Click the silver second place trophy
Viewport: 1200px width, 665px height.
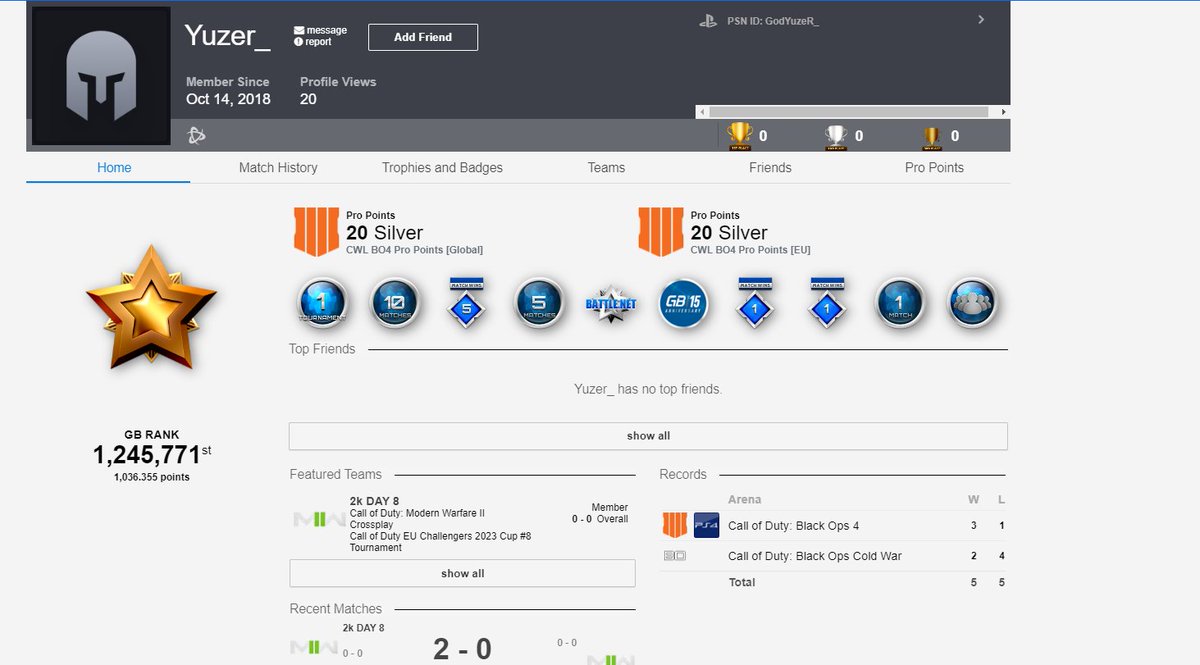[x=836, y=136]
